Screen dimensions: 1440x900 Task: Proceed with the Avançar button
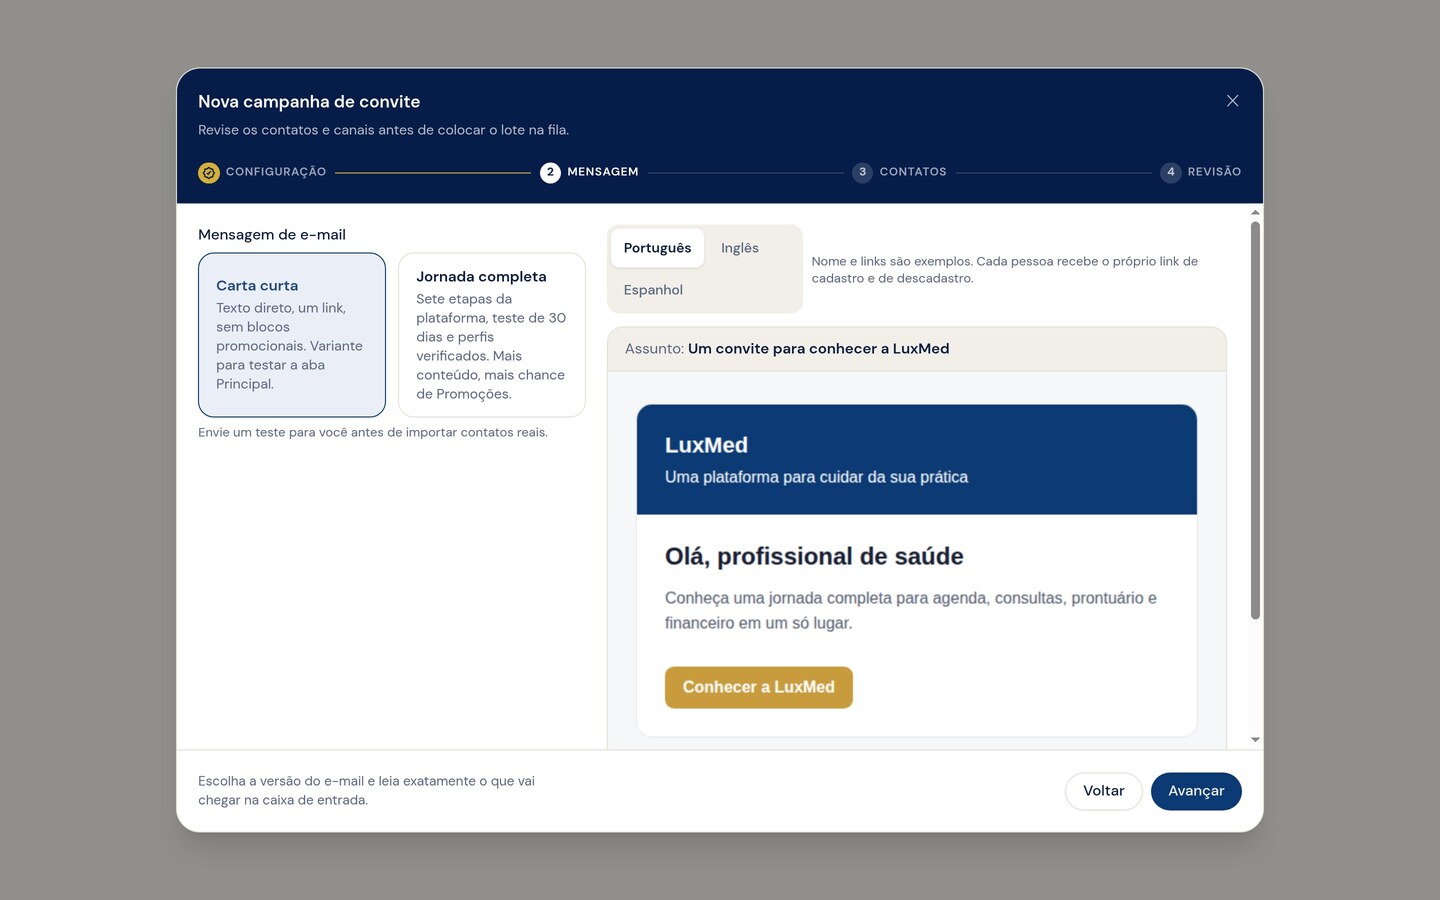[1196, 791]
